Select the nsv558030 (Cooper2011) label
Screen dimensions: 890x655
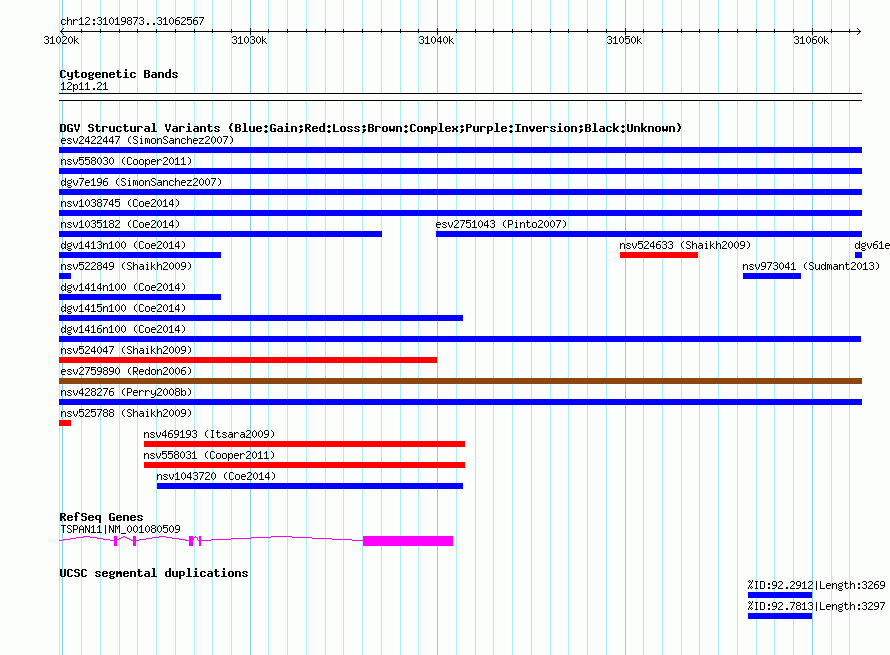click(x=126, y=161)
